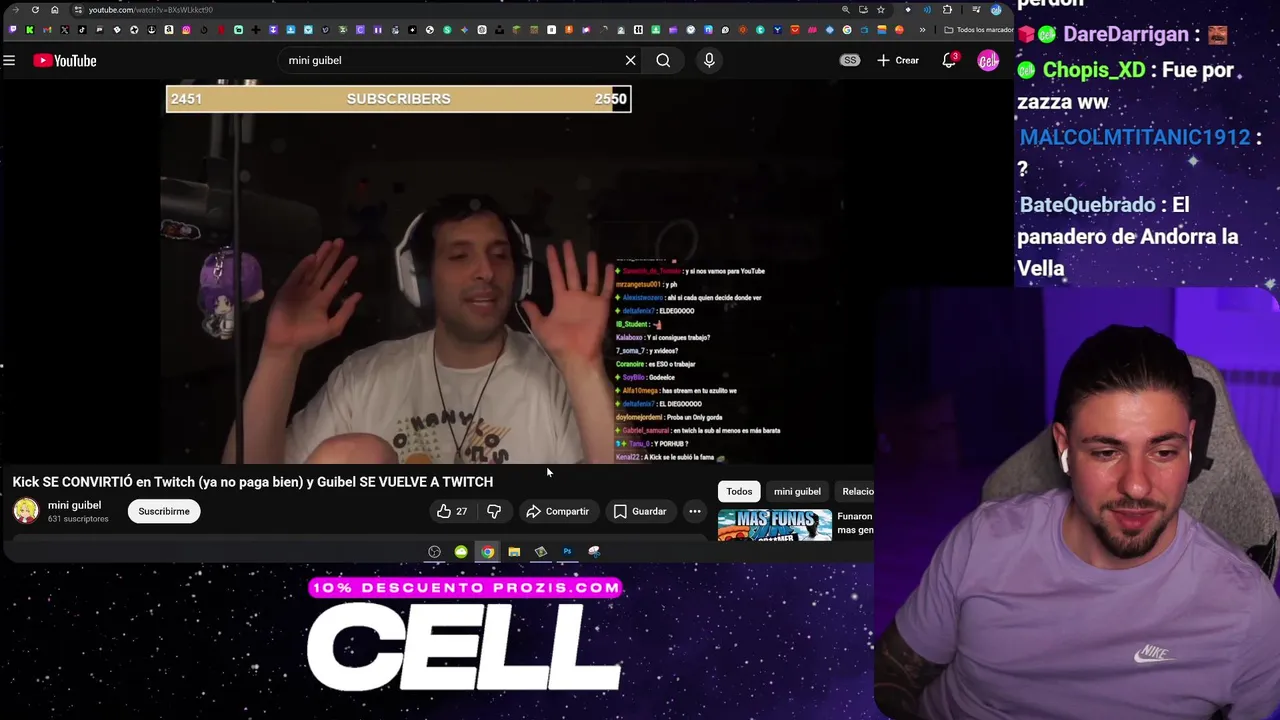This screenshot has height=720, width=1280.
Task: Subscribe with the Suscribirme button
Action: (x=164, y=511)
